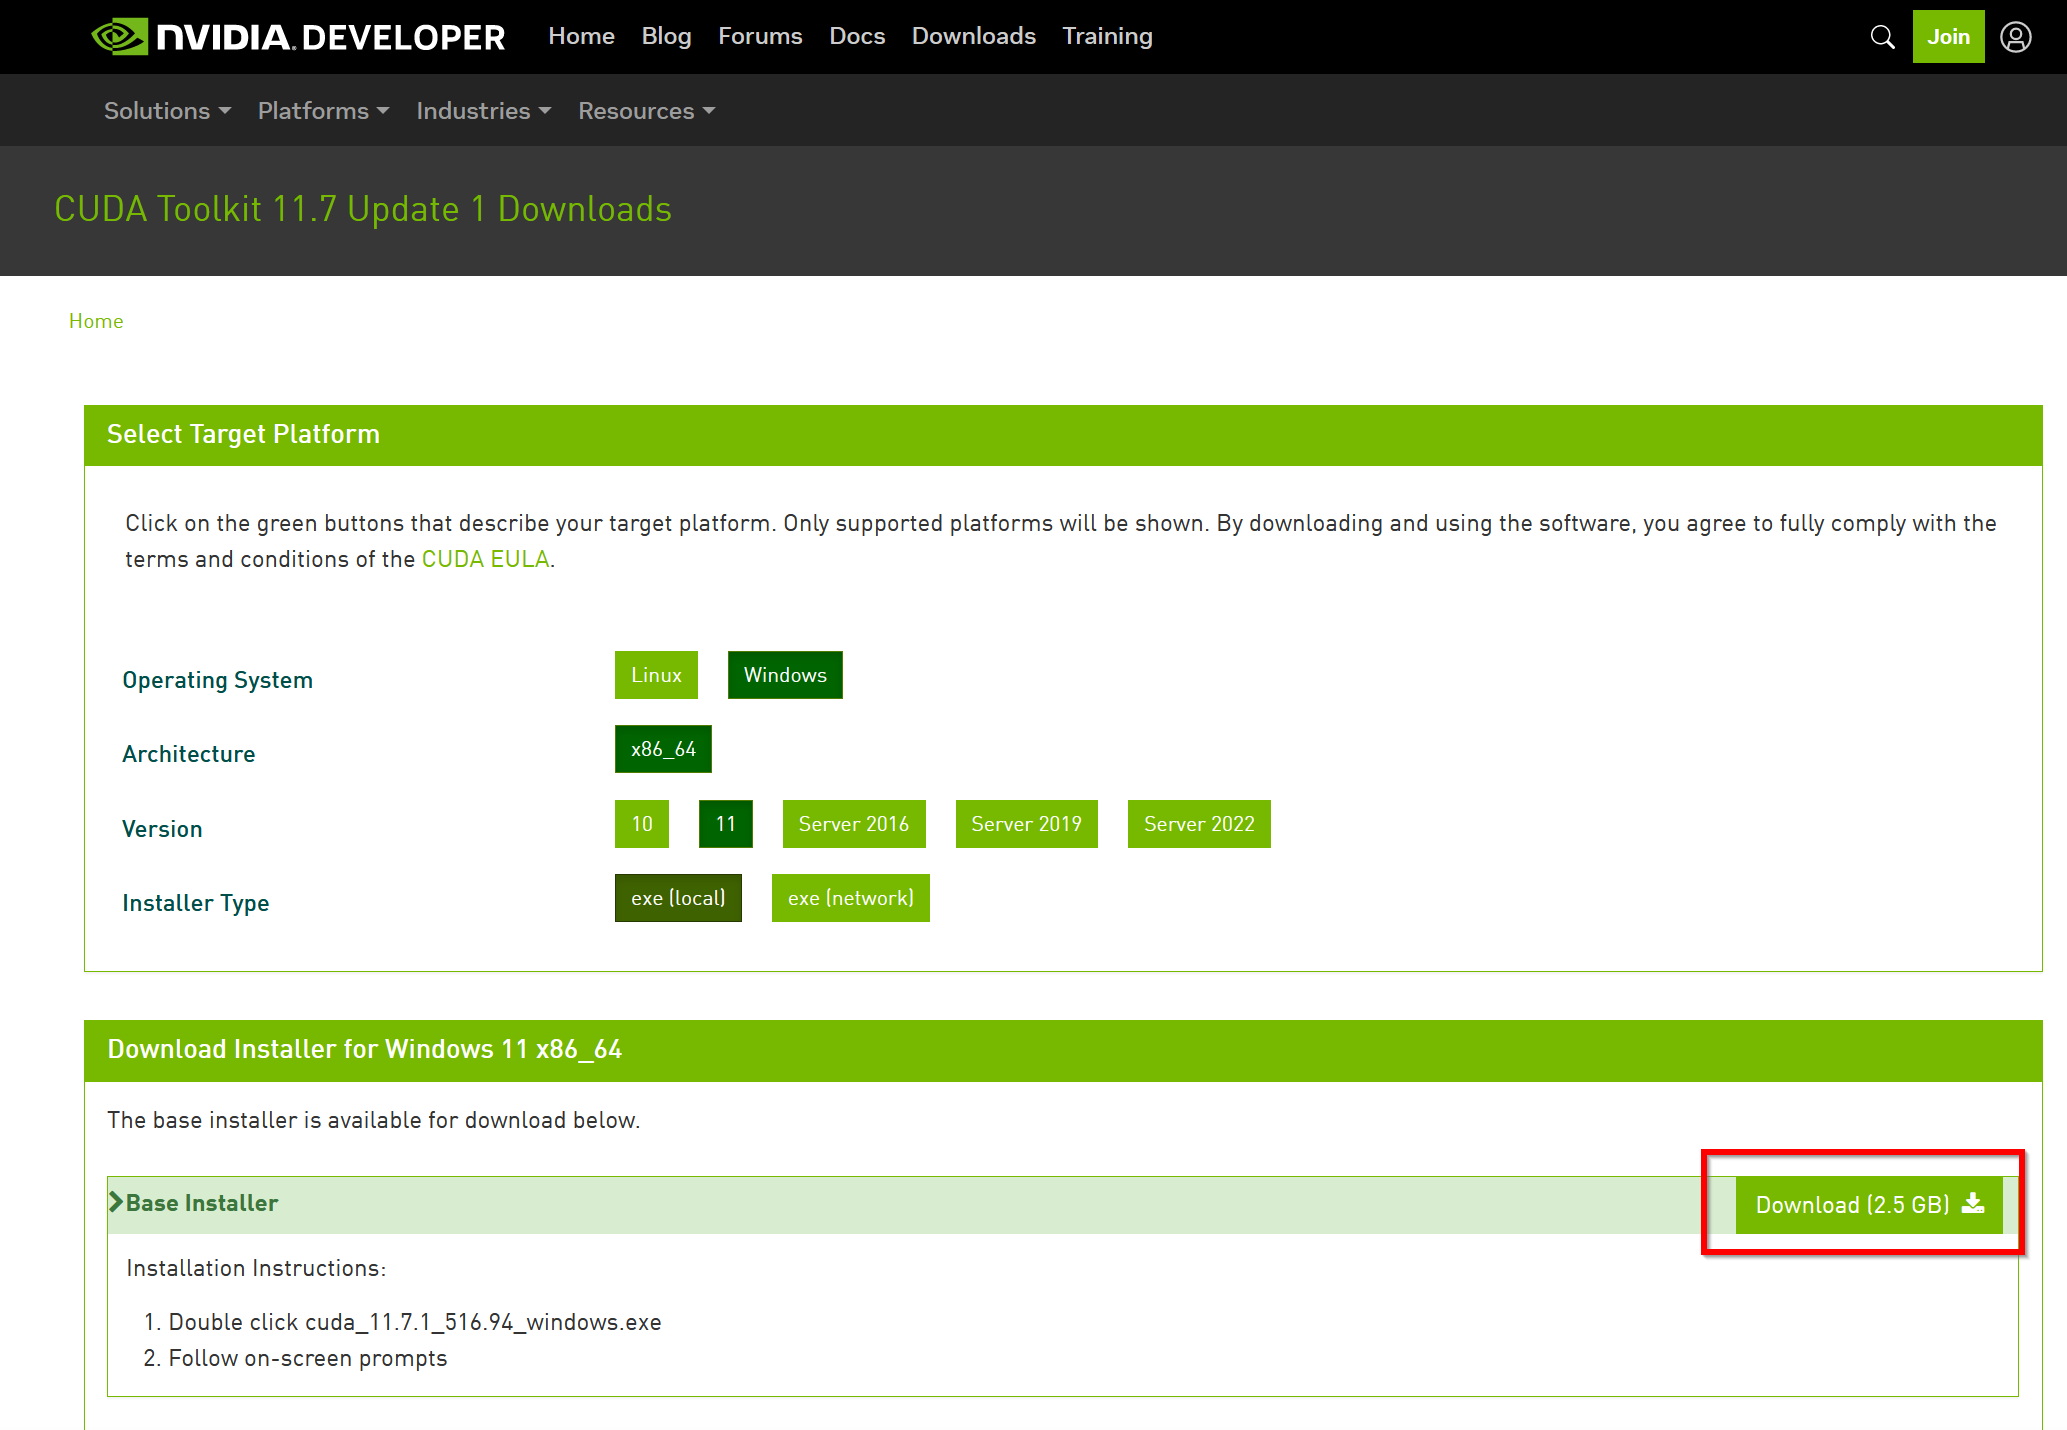Open the Downloads nav item
The width and height of the screenshot is (2067, 1430).
973,36
